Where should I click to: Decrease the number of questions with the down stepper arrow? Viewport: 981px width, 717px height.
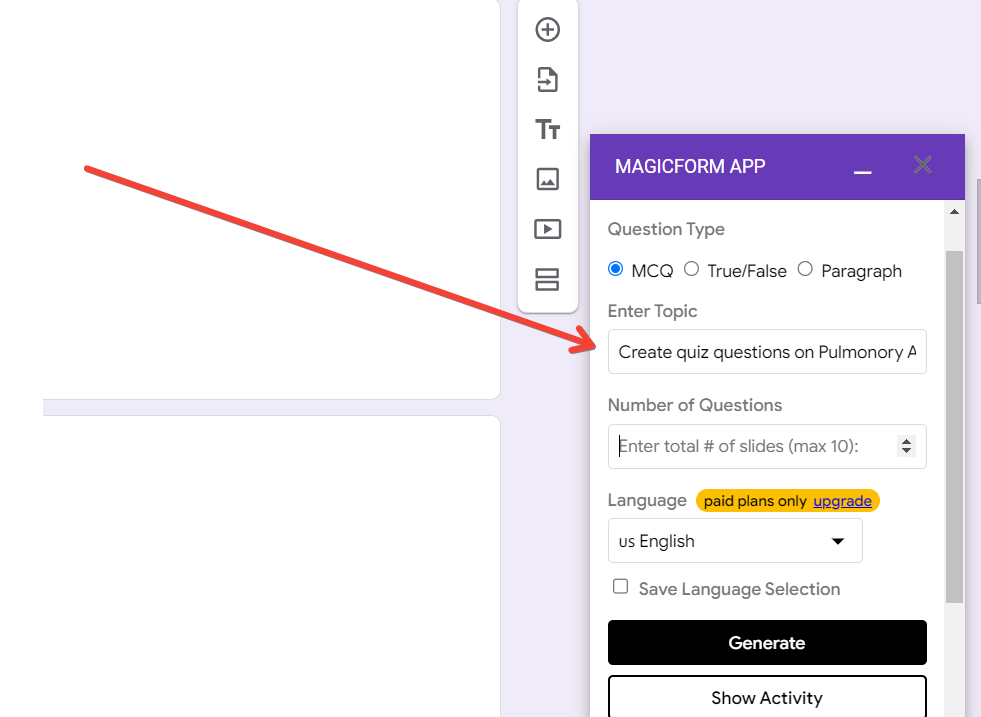point(906,451)
